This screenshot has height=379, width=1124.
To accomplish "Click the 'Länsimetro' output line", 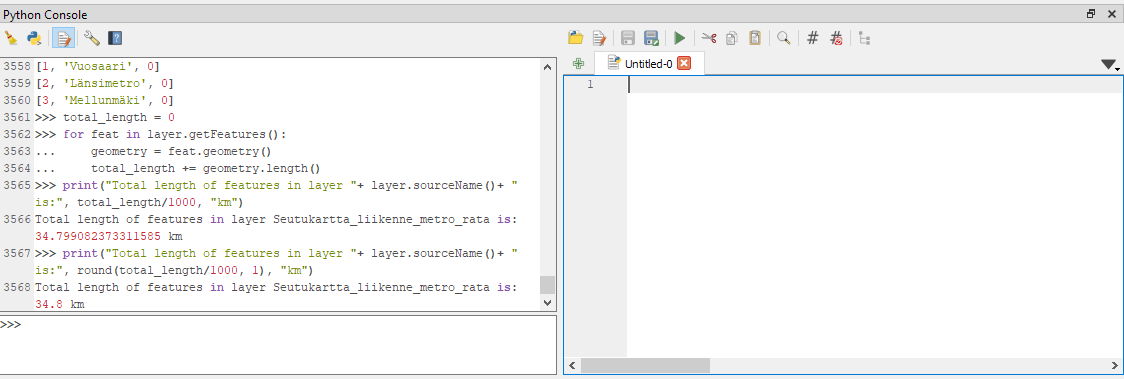I will click(x=104, y=83).
